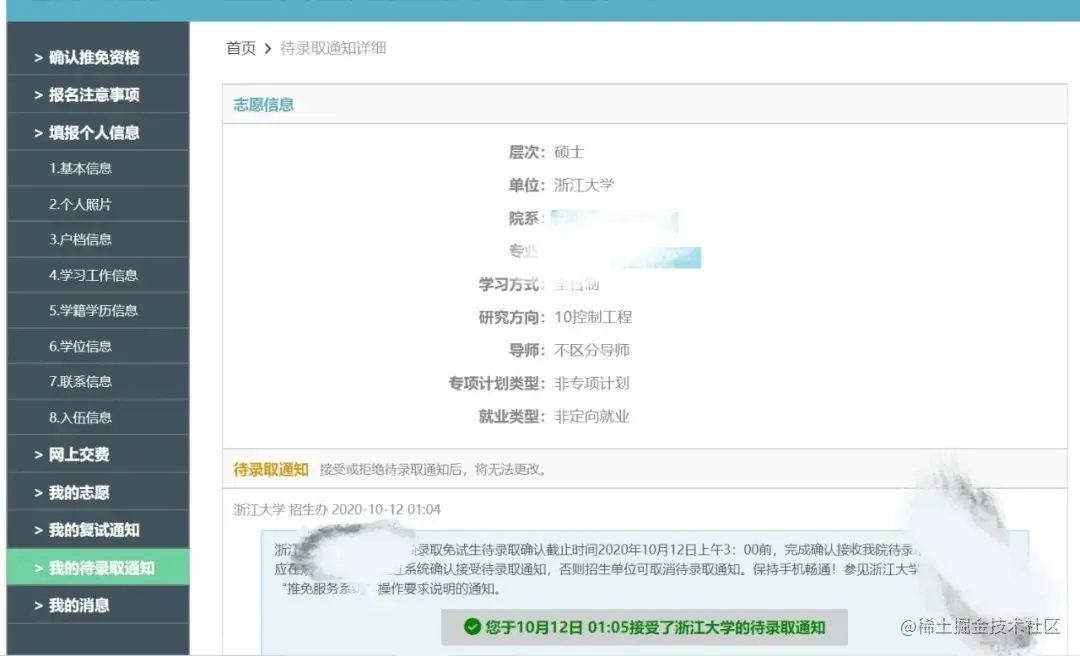
Task: Click the 浙江大学 acceptance confirmation bar
Action: tap(645, 627)
